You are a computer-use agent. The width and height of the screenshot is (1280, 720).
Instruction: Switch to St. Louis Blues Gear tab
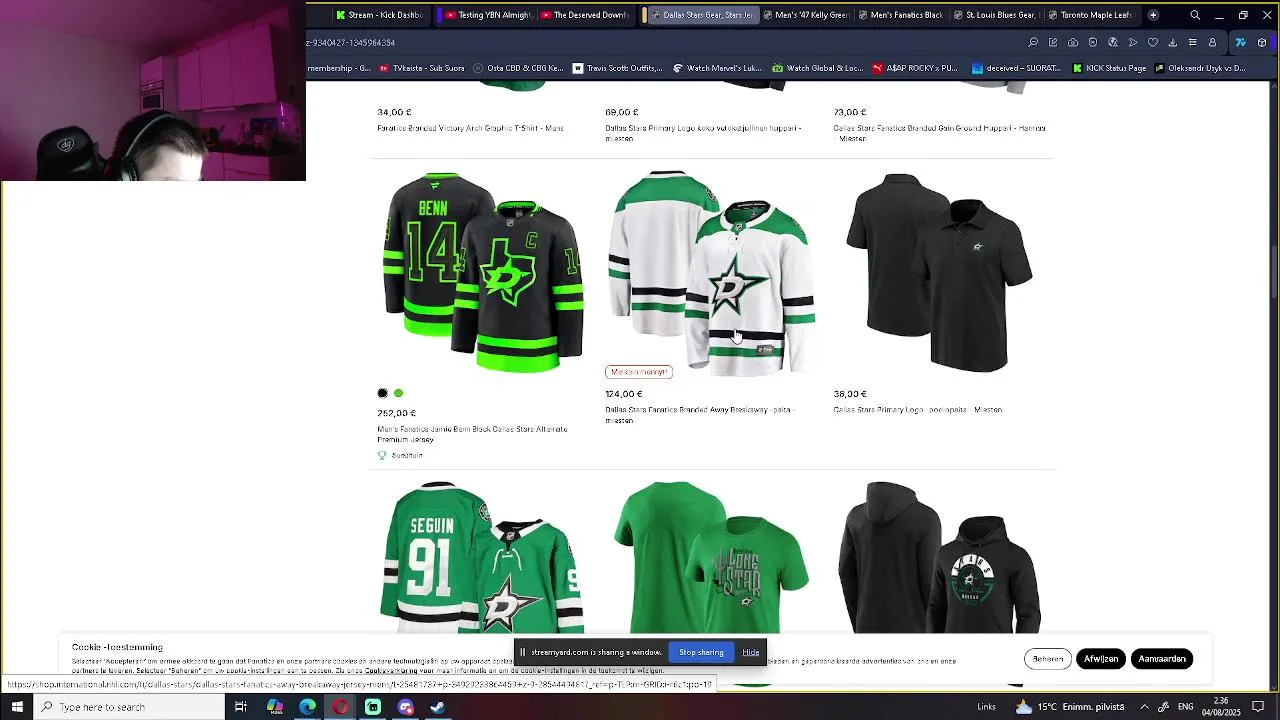tap(996, 15)
